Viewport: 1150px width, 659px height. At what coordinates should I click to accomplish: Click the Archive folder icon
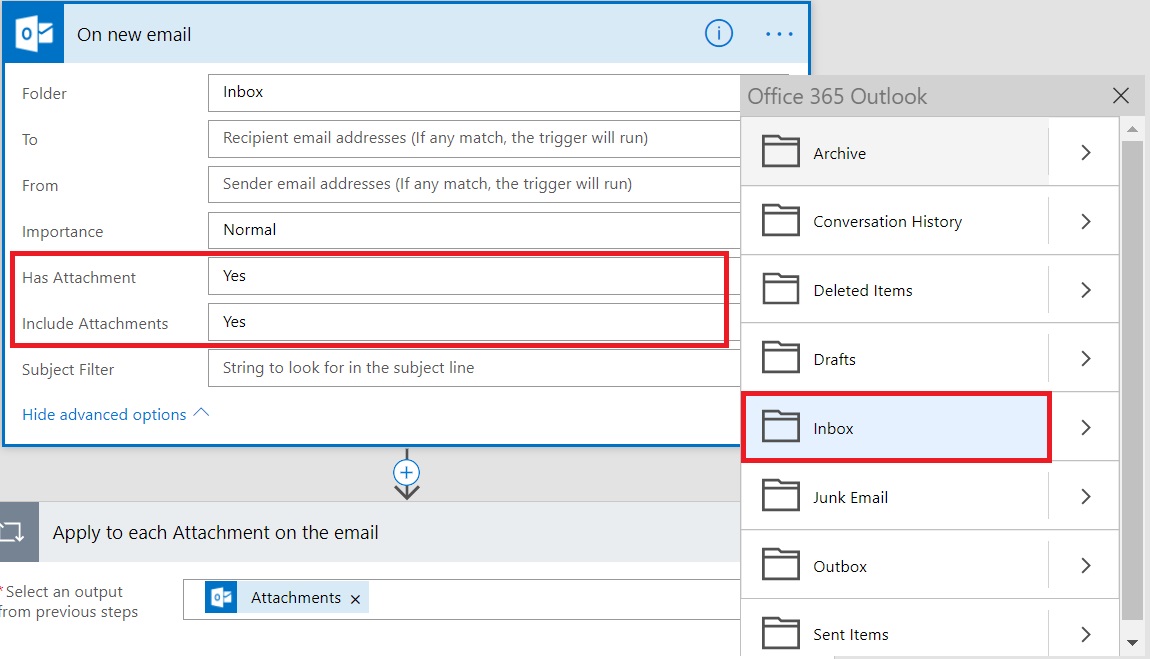(x=780, y=152)
